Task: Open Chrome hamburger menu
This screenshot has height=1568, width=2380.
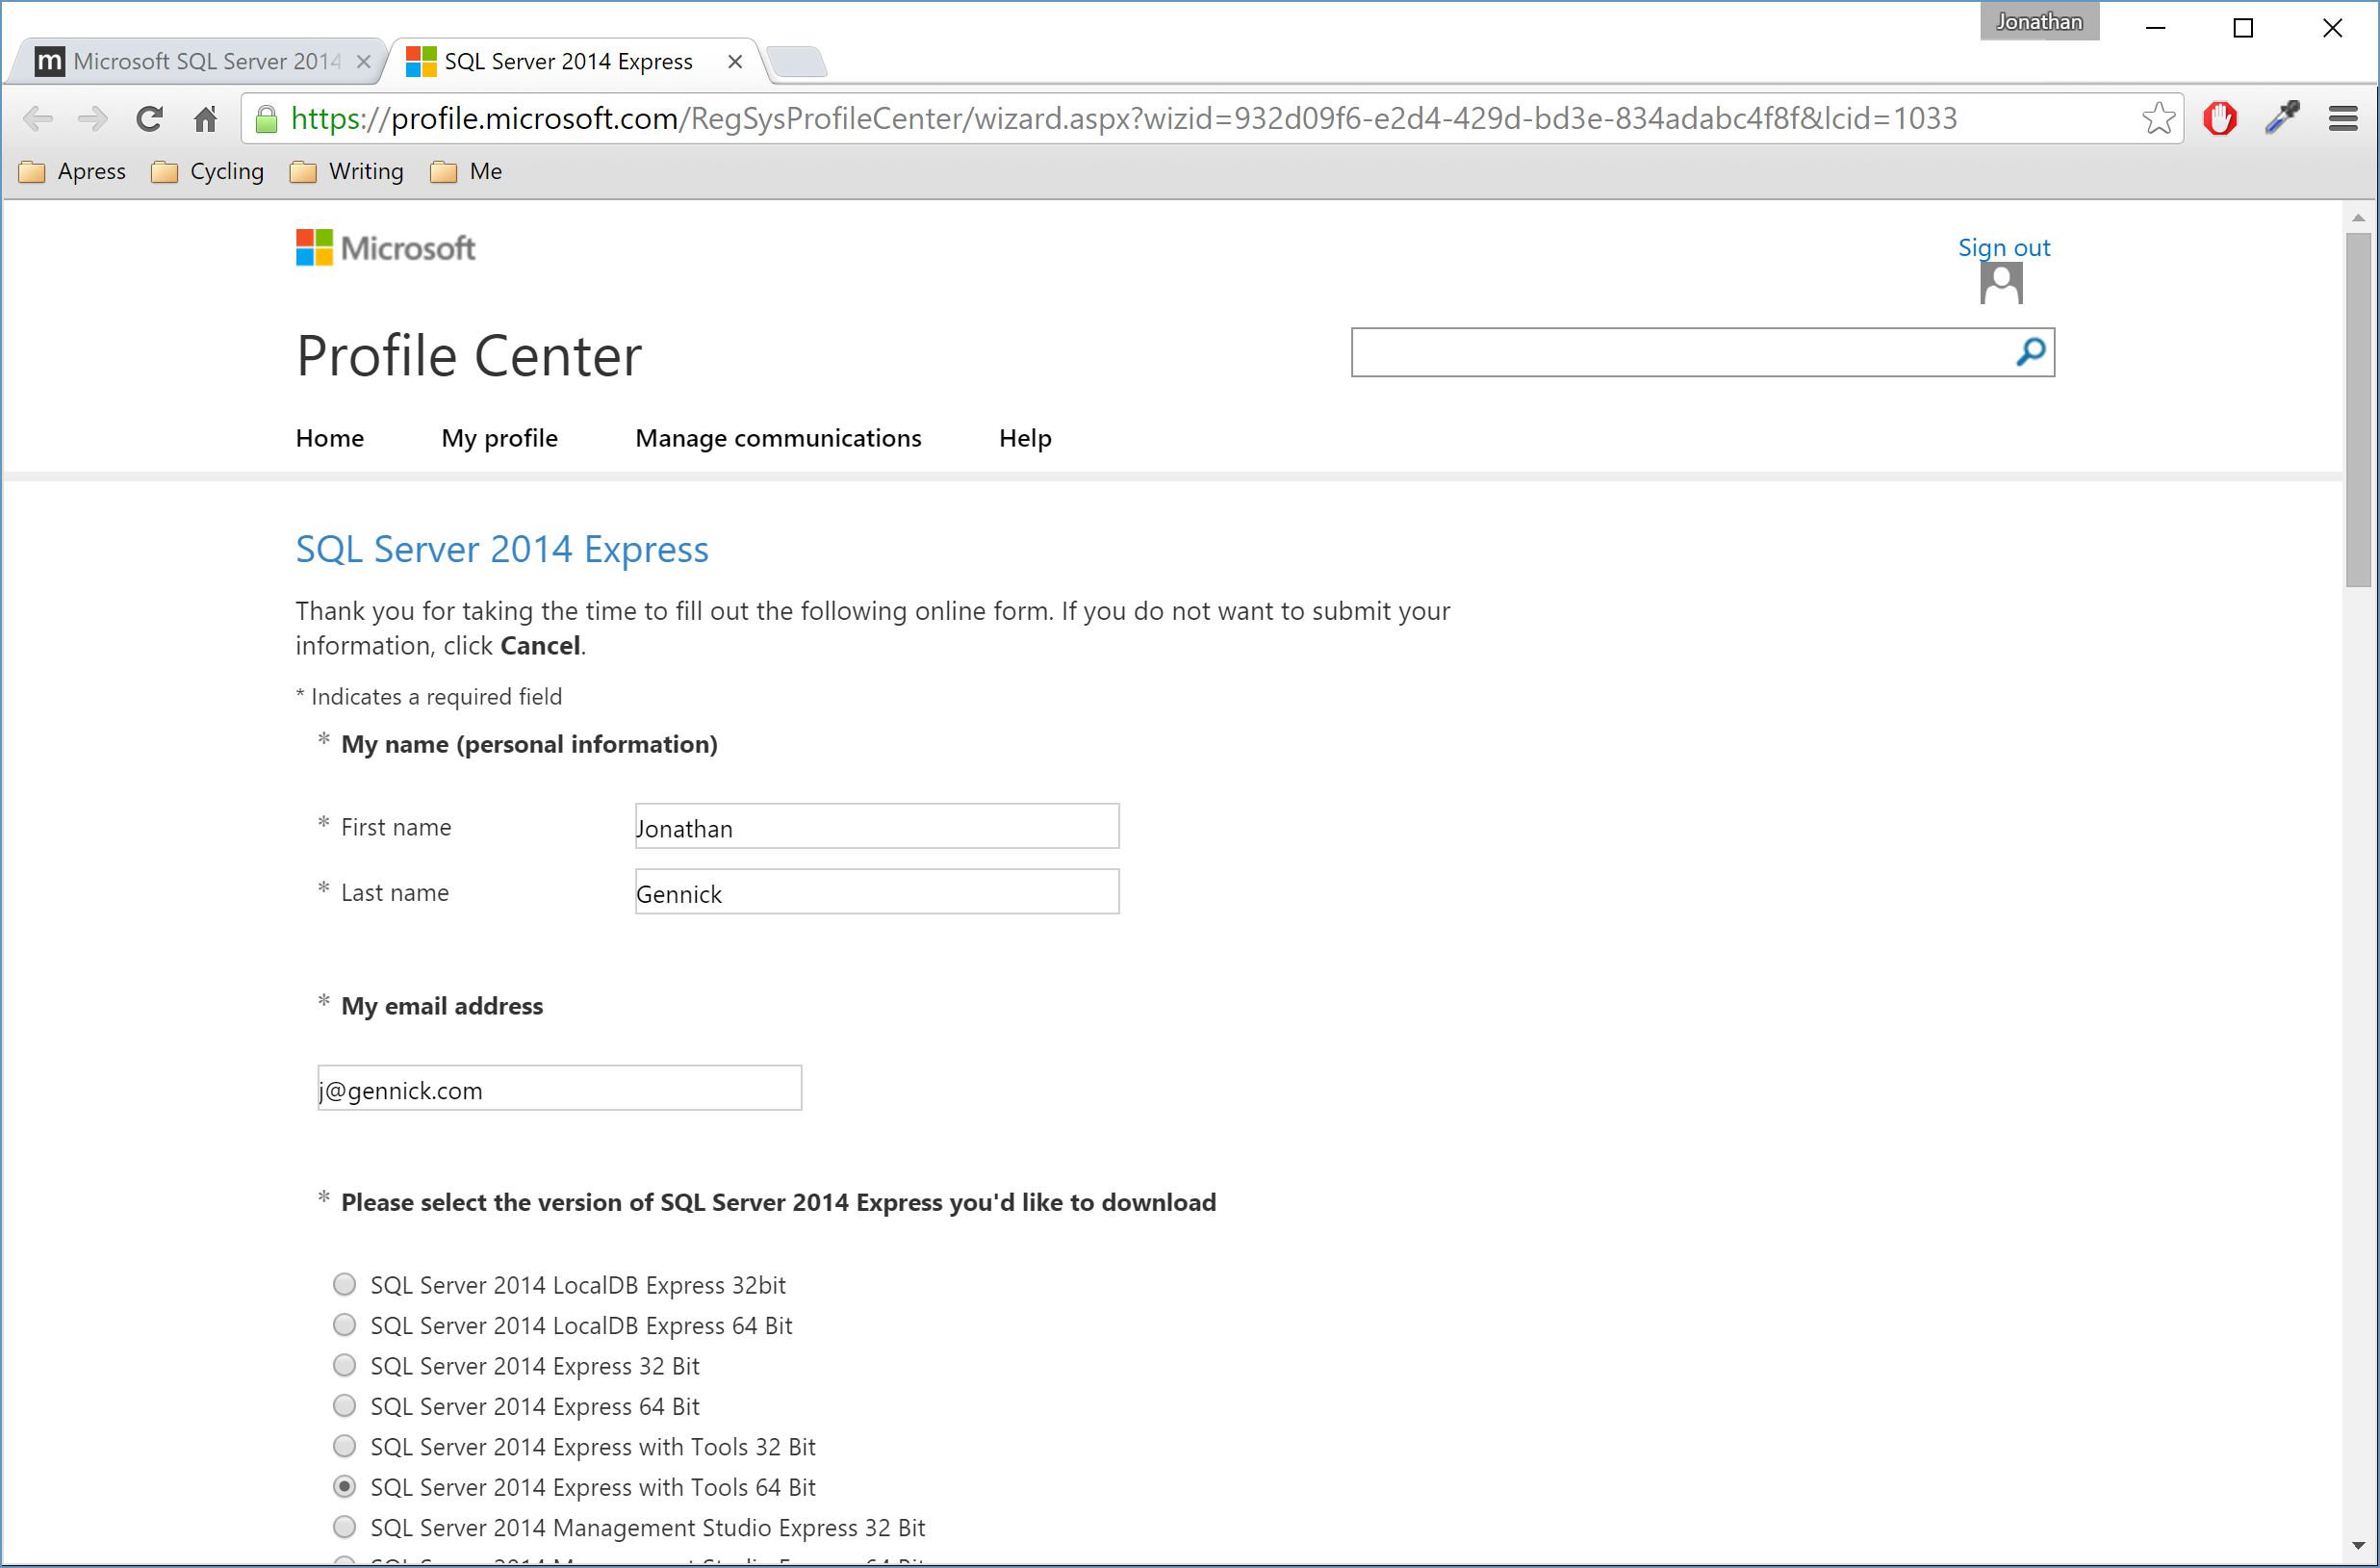Action: 2343,119
